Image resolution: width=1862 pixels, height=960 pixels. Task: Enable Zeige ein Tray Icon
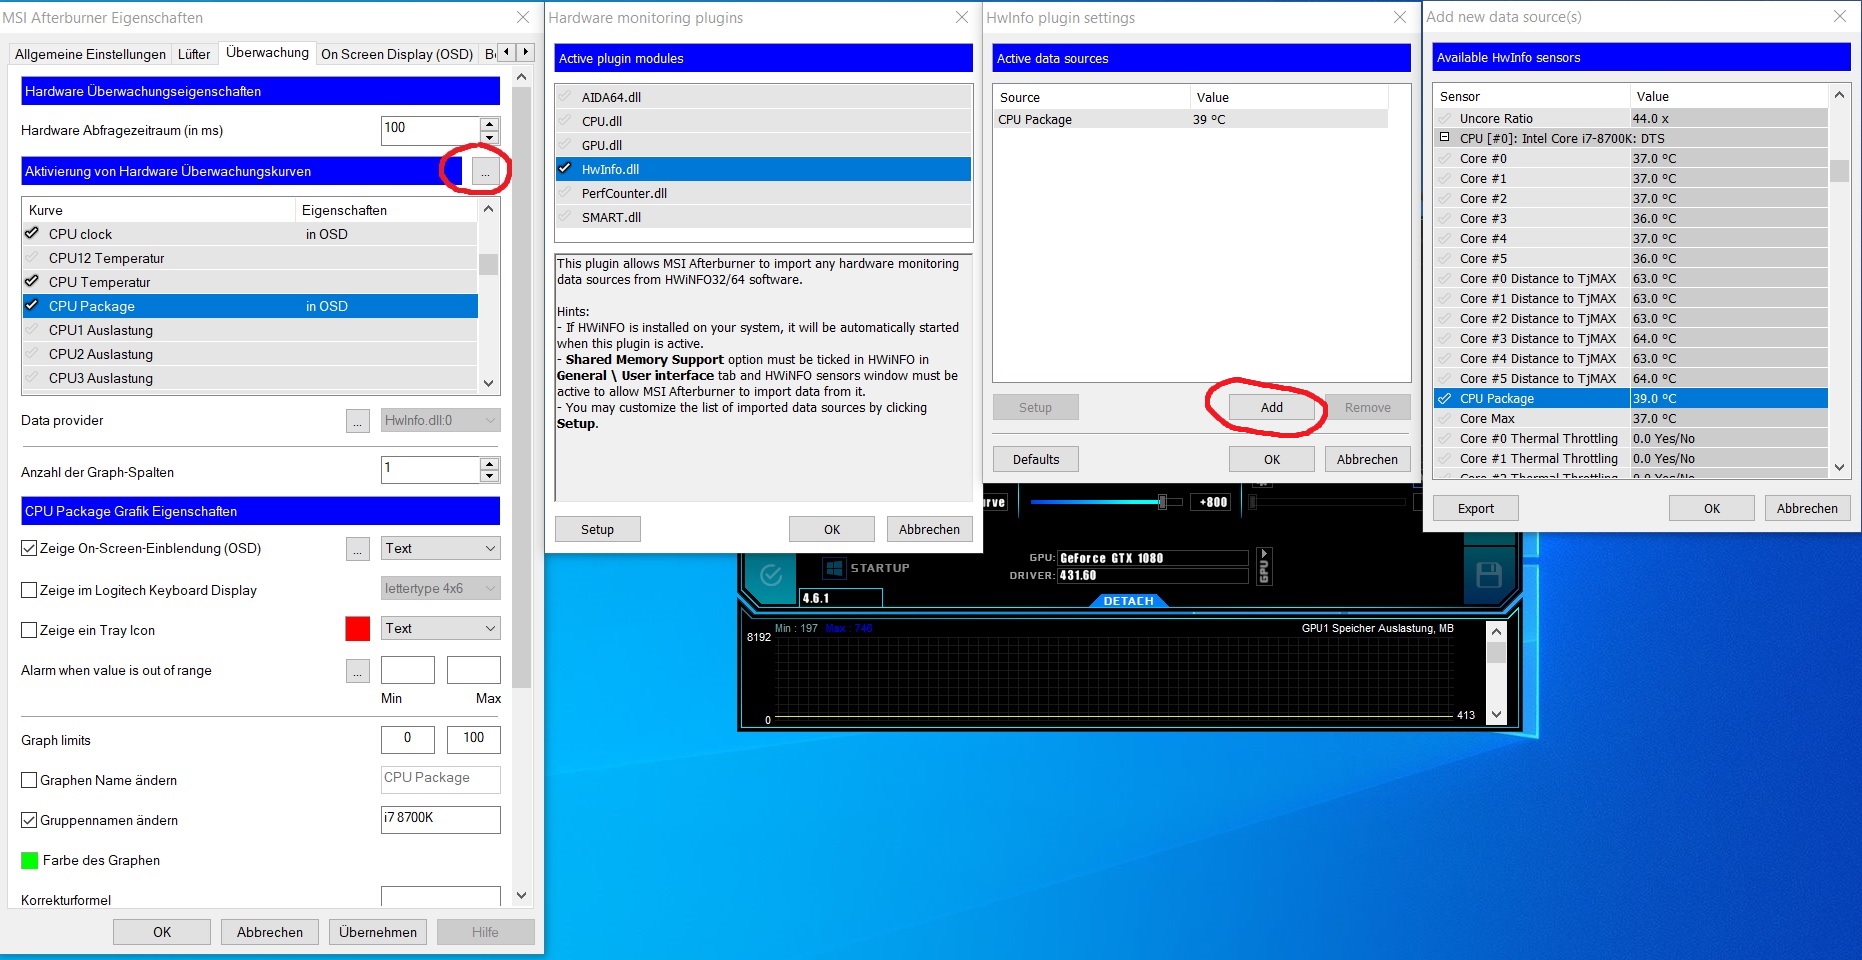29,630
